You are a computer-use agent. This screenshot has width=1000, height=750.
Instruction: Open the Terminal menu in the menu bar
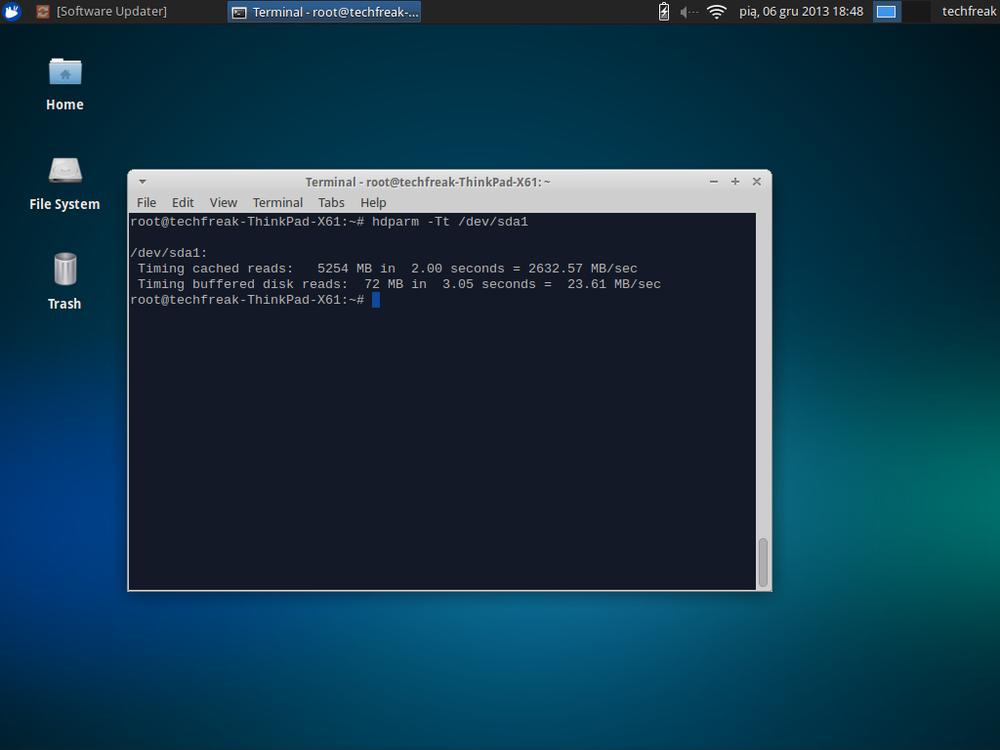click(x=277, y=203)
